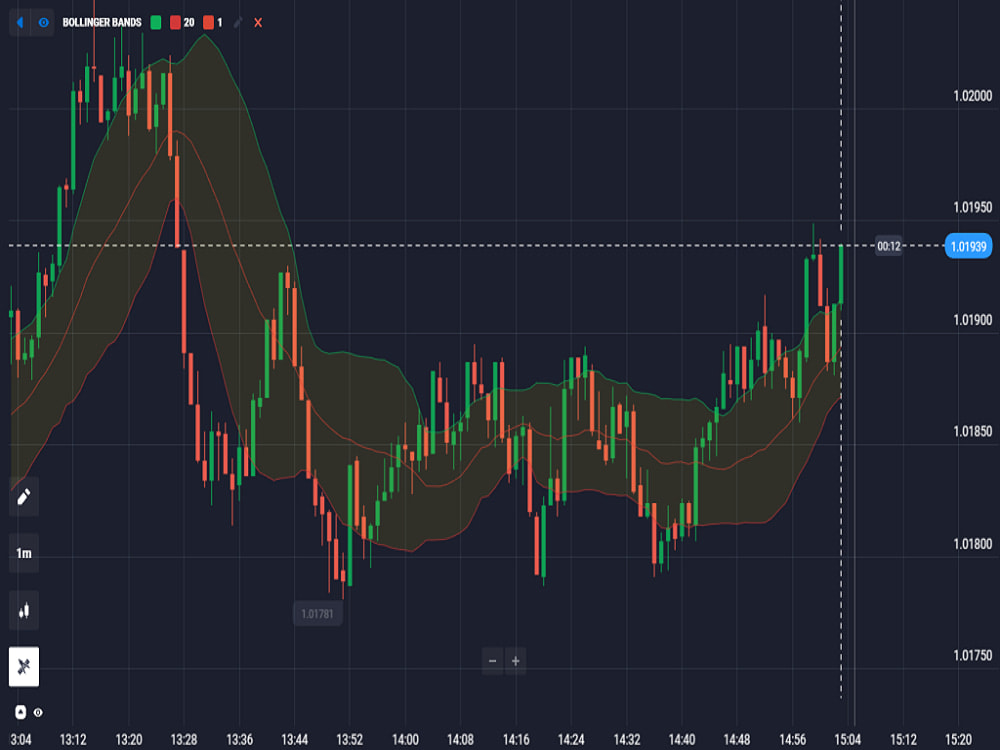The height and width of the screenshot is (750, 1000).
Task: Click the green Bollinger Bands color swatch
Action: pos(156,22)
